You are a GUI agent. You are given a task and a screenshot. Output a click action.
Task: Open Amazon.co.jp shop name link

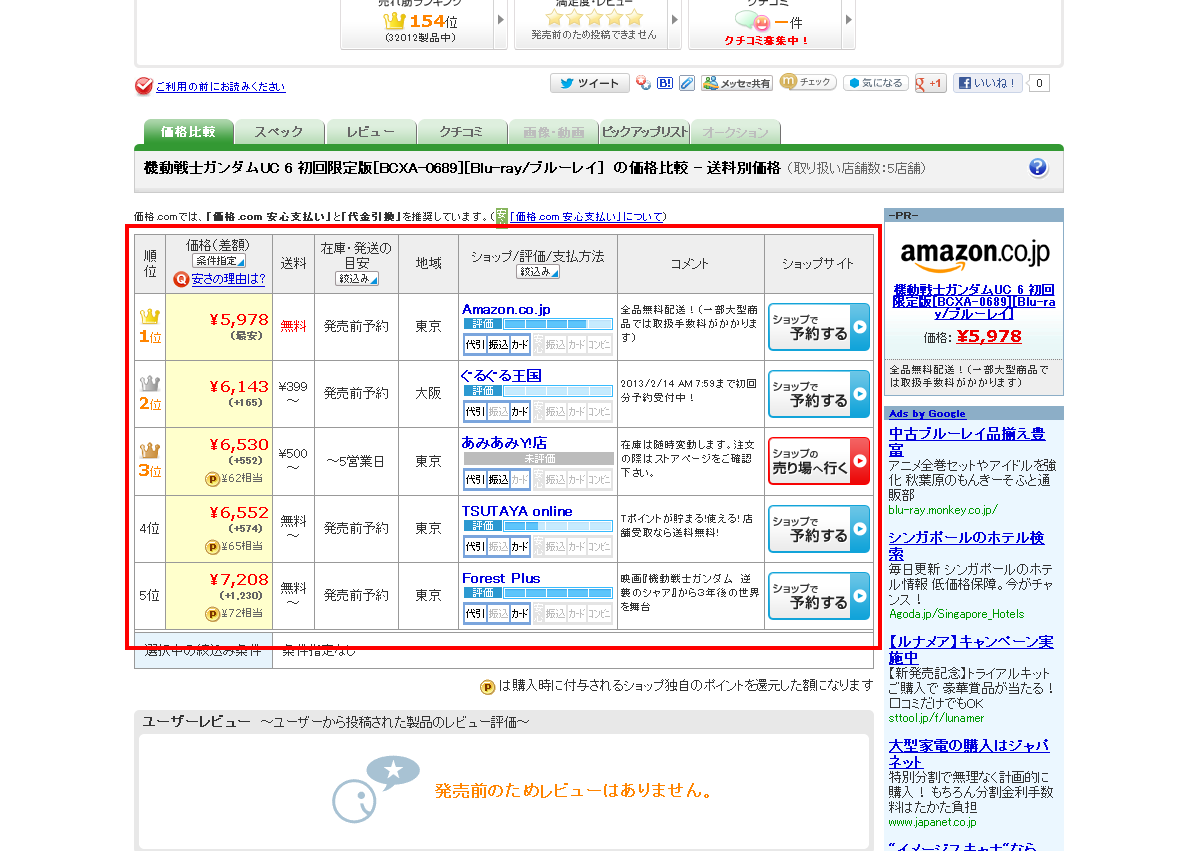pos(506,309)
